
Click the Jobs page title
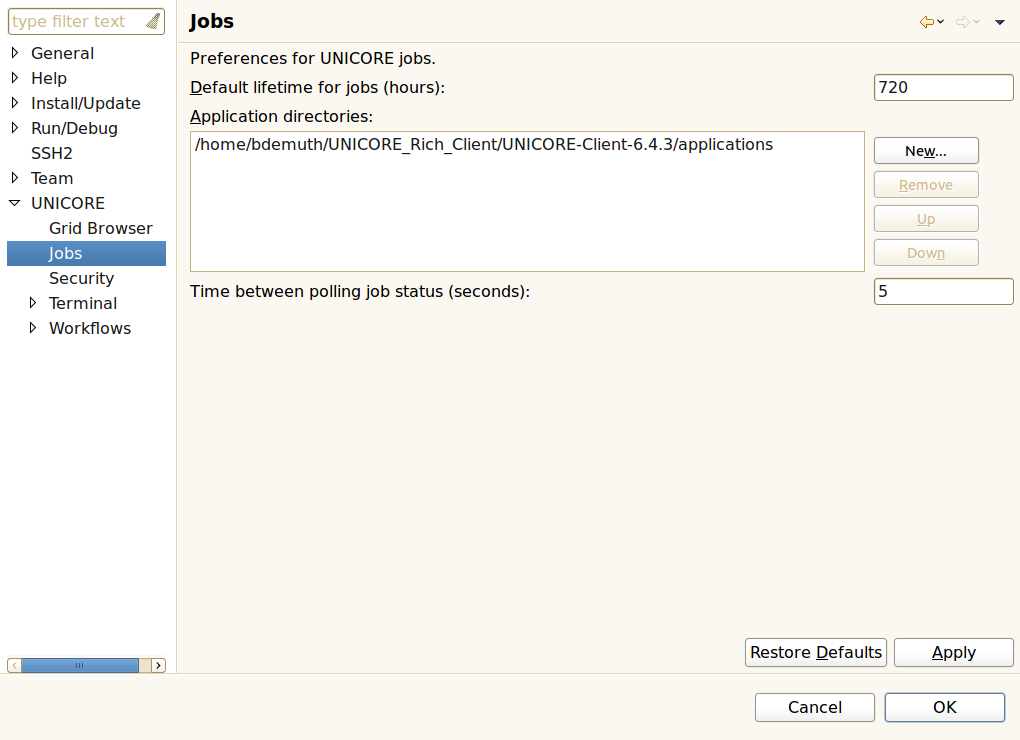click(211, 21)
